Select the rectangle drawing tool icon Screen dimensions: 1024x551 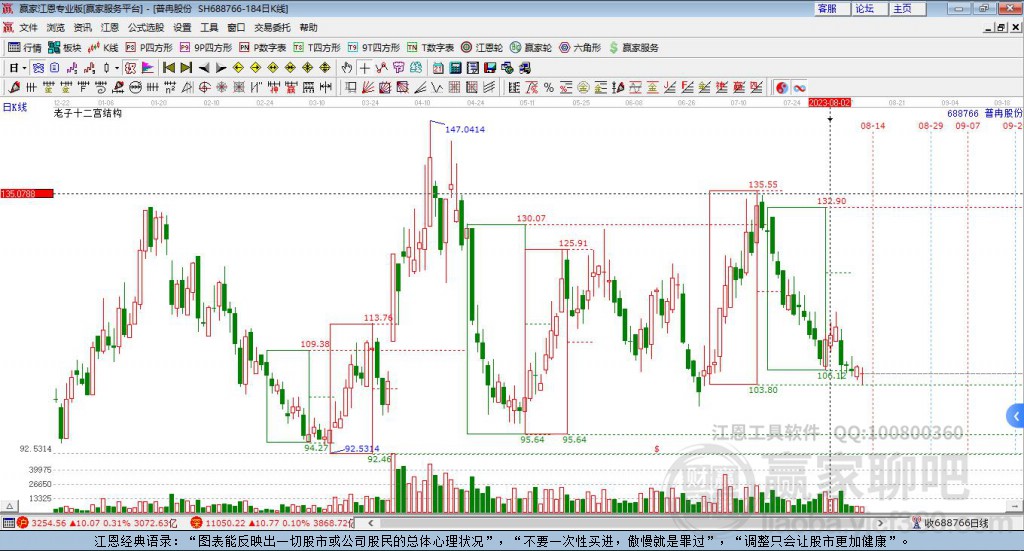pos(351,87)
